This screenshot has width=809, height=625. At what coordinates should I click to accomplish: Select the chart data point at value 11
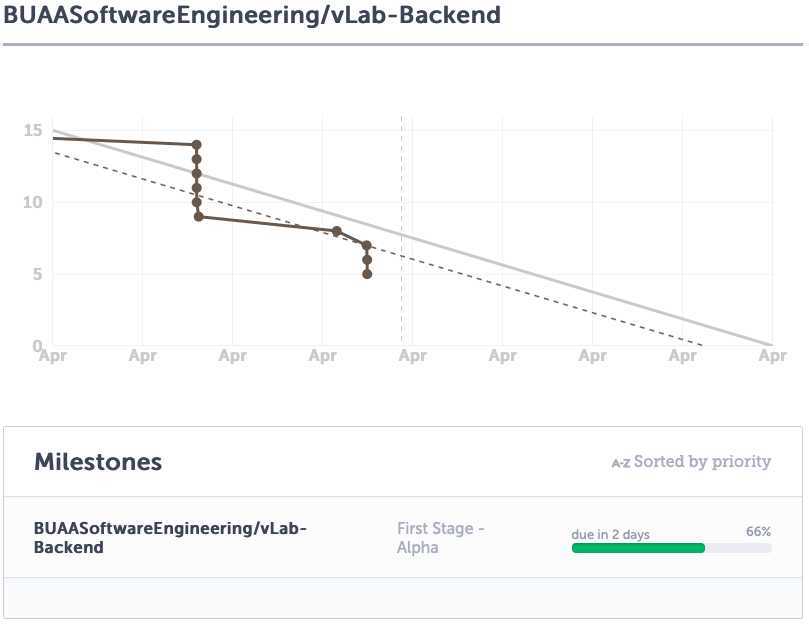[197, 188]
